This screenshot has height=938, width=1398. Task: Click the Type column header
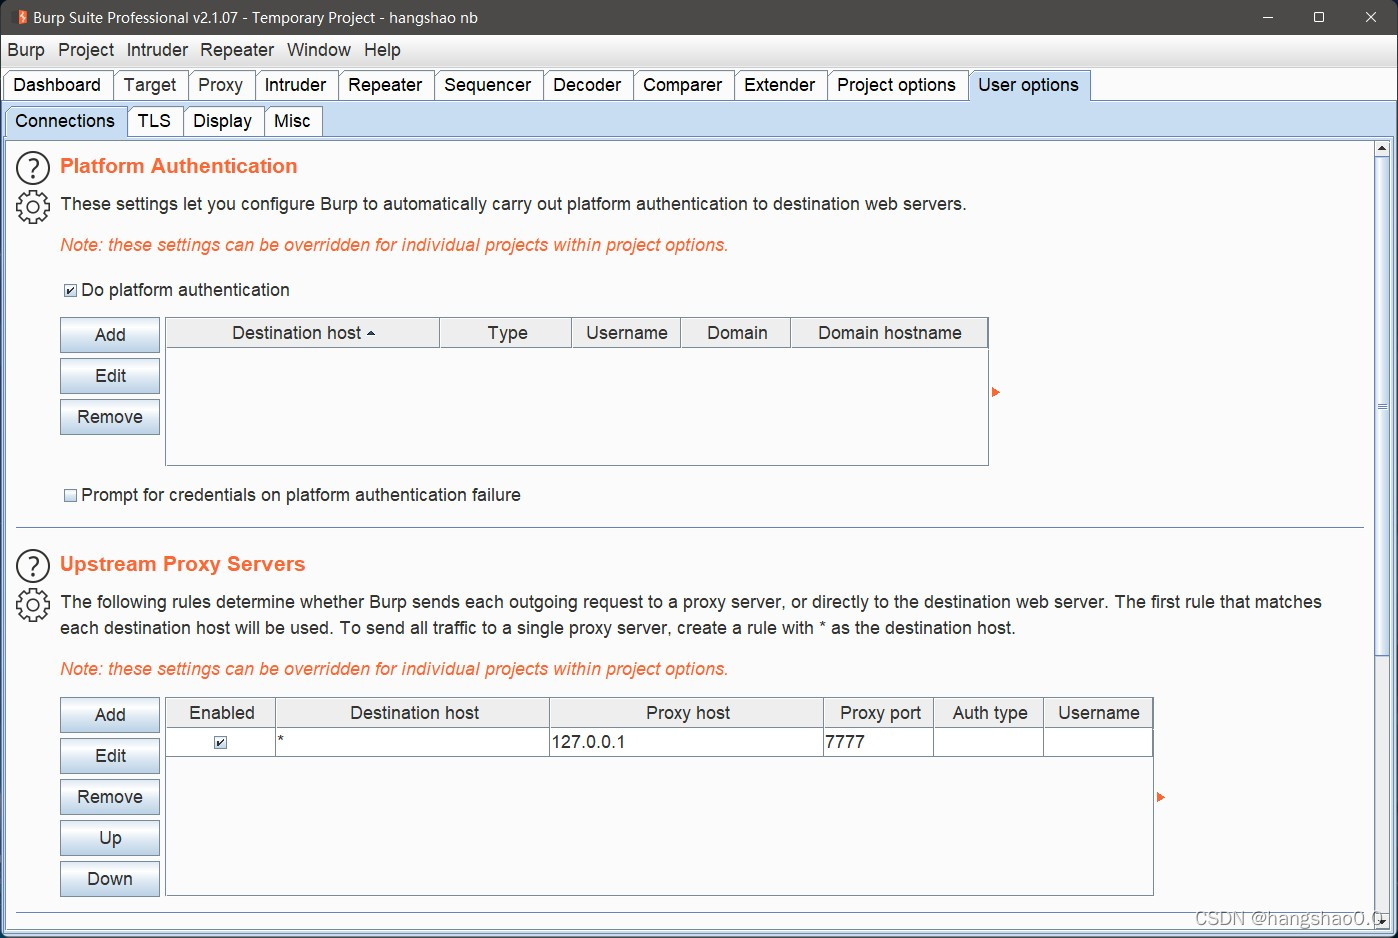click(x=506, y=333)
